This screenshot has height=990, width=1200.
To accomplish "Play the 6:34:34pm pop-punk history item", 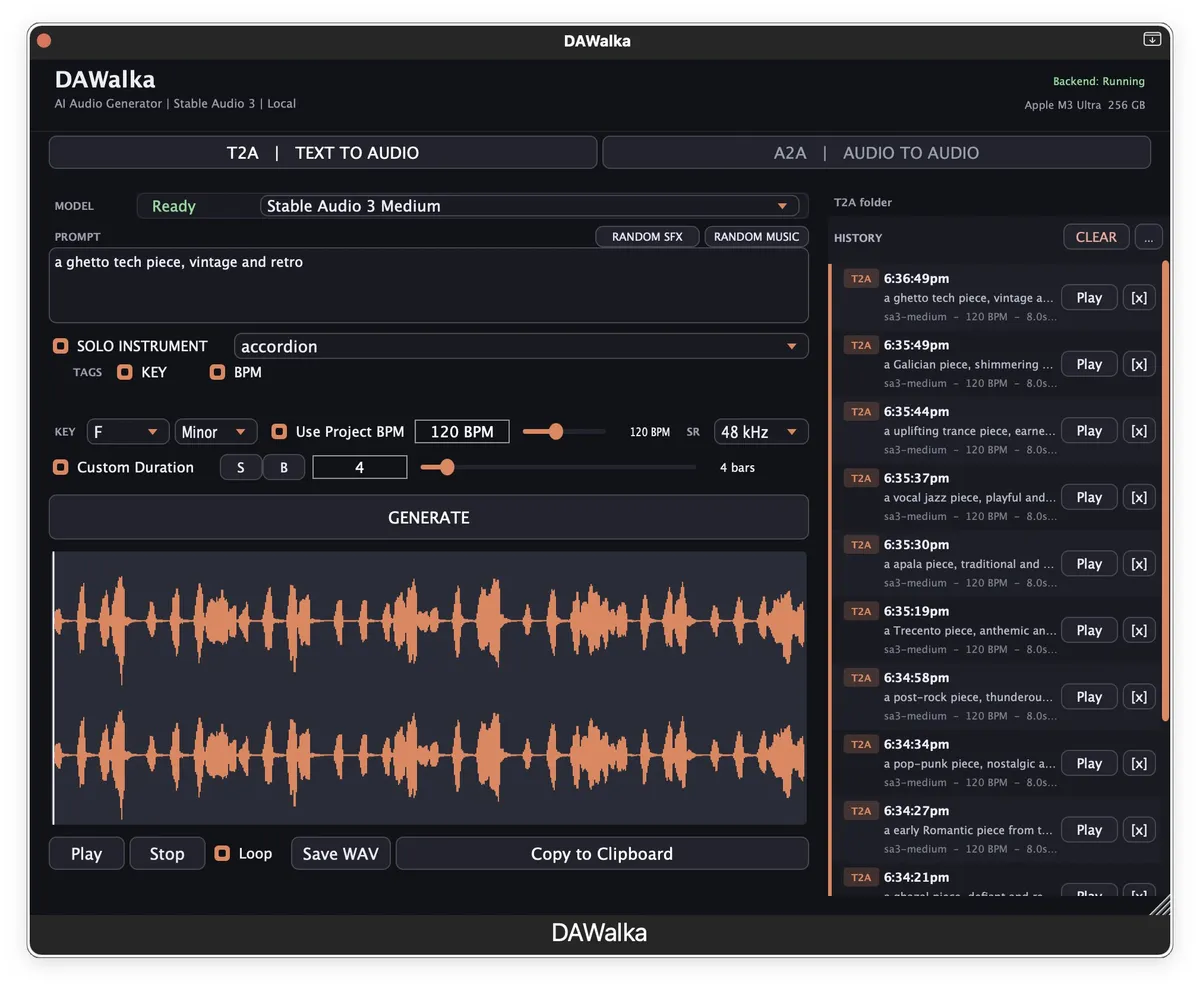I will (x=1089, y=763).
